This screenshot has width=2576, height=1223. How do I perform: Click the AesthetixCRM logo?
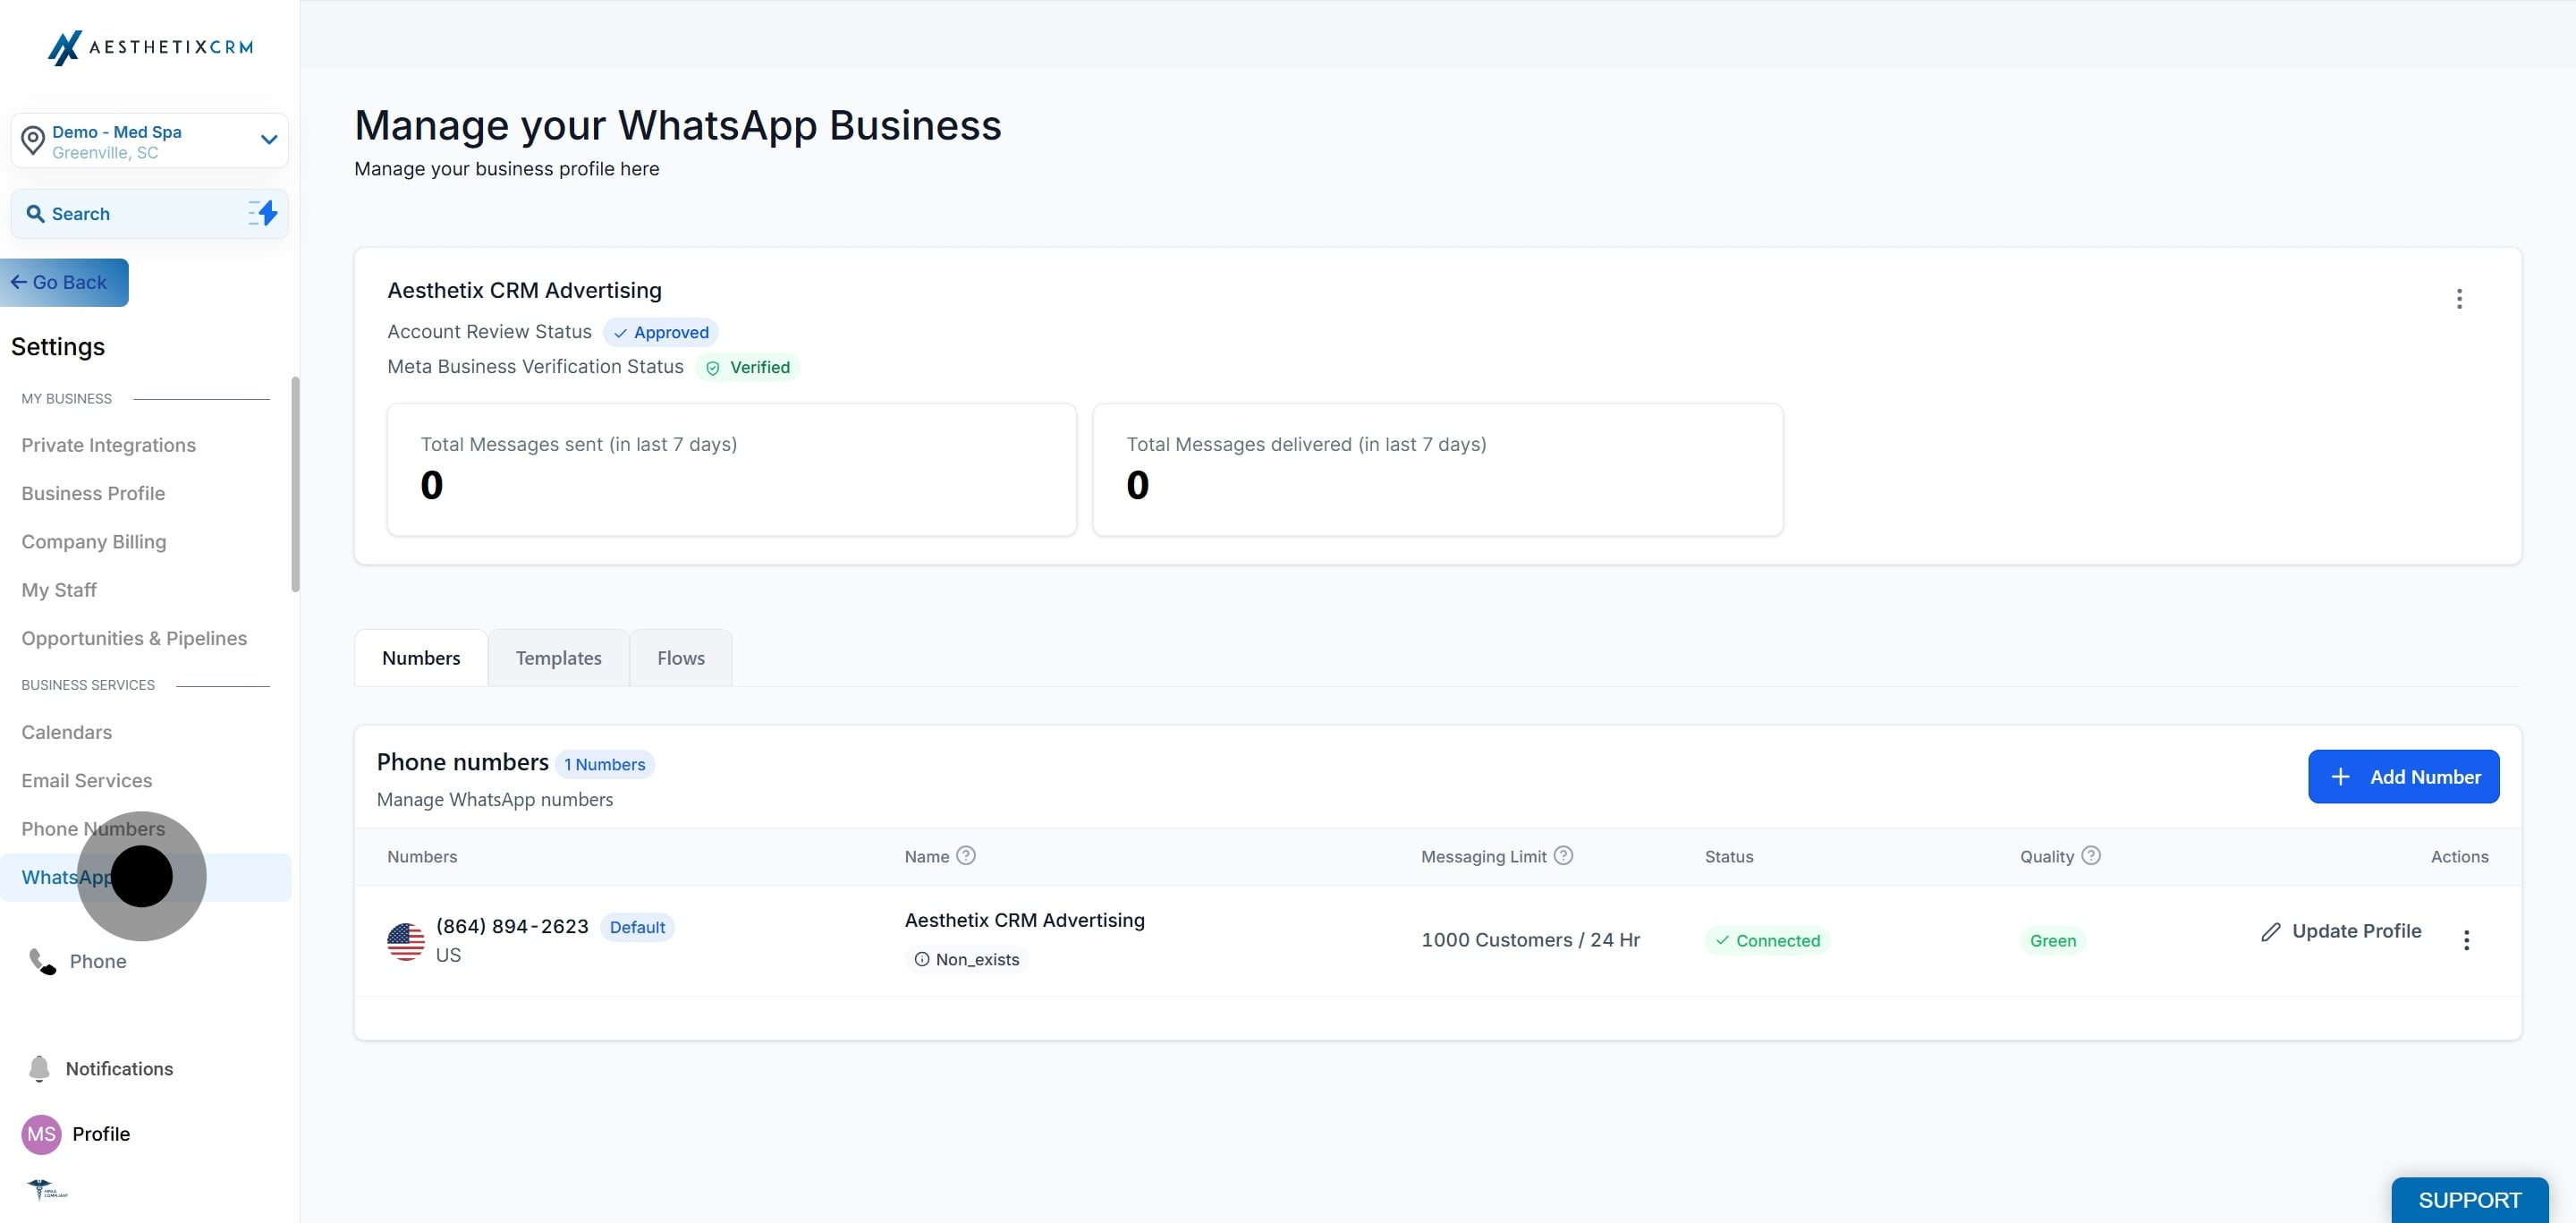[x=150, y=47]
